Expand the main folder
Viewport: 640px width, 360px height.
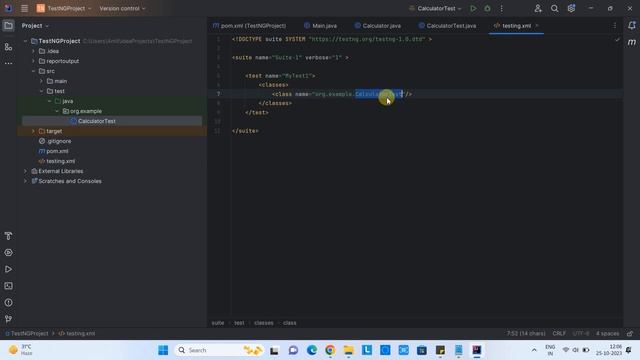(x=41, y=81)
